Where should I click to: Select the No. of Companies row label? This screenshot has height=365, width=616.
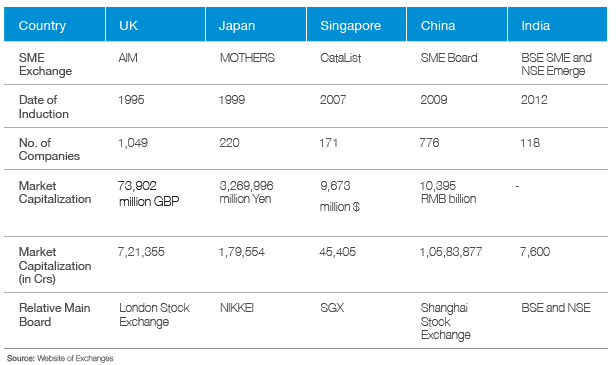tap(49, 149)
